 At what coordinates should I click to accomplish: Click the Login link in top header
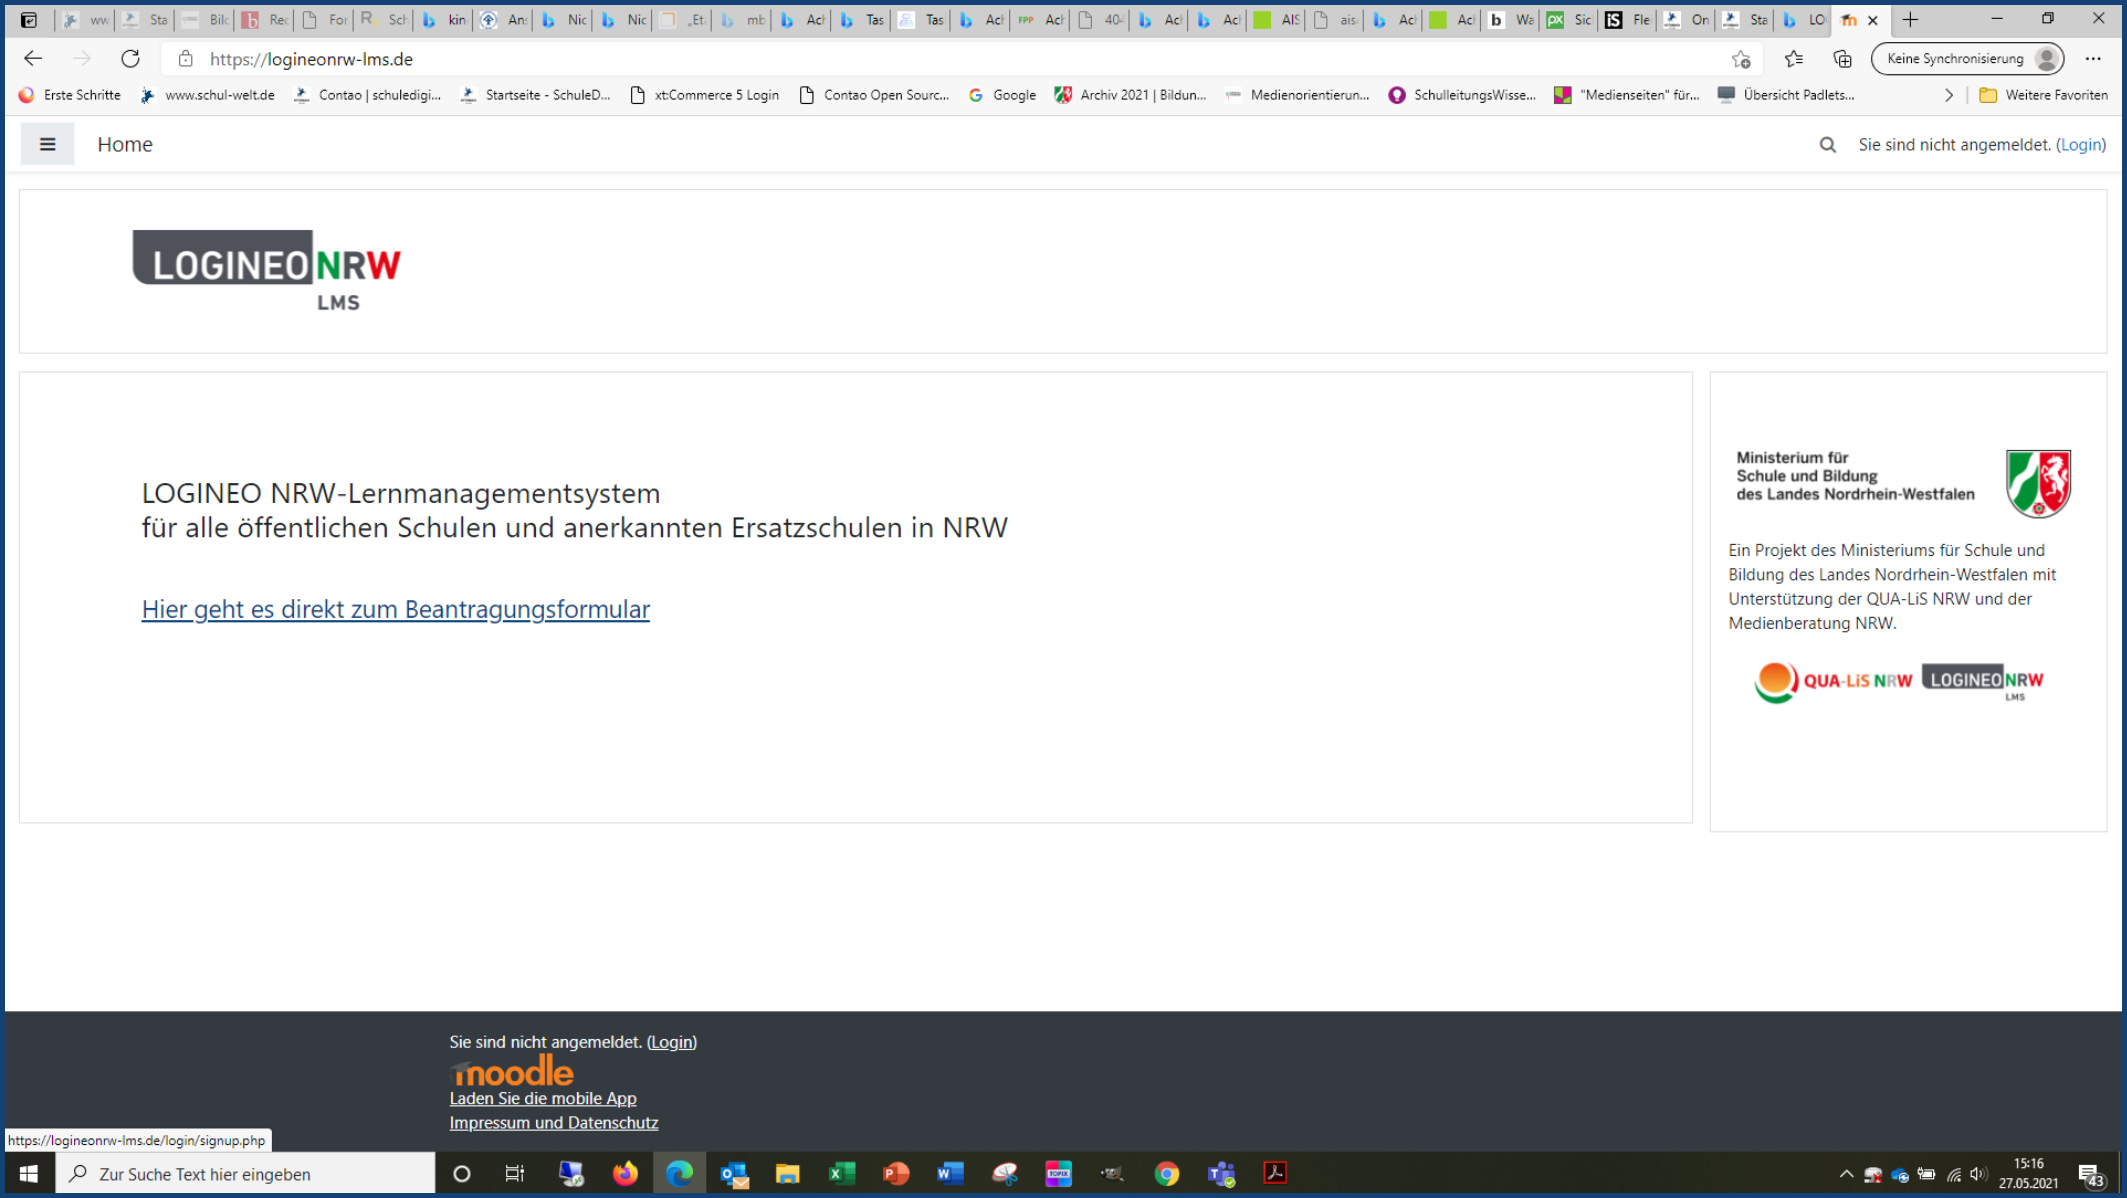[2081, 145]
